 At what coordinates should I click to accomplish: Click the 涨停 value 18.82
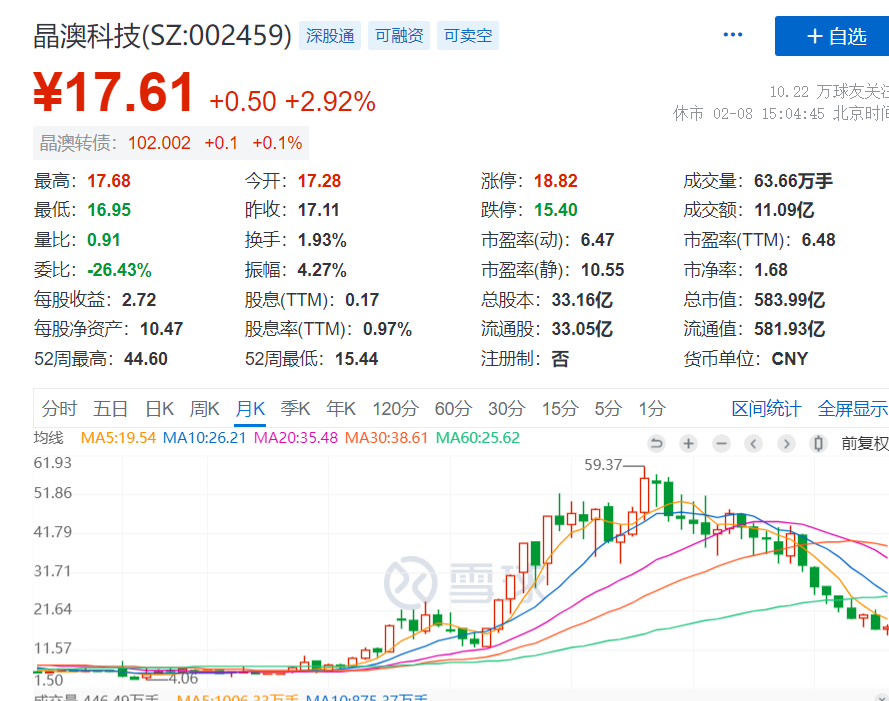click(556, 181)
